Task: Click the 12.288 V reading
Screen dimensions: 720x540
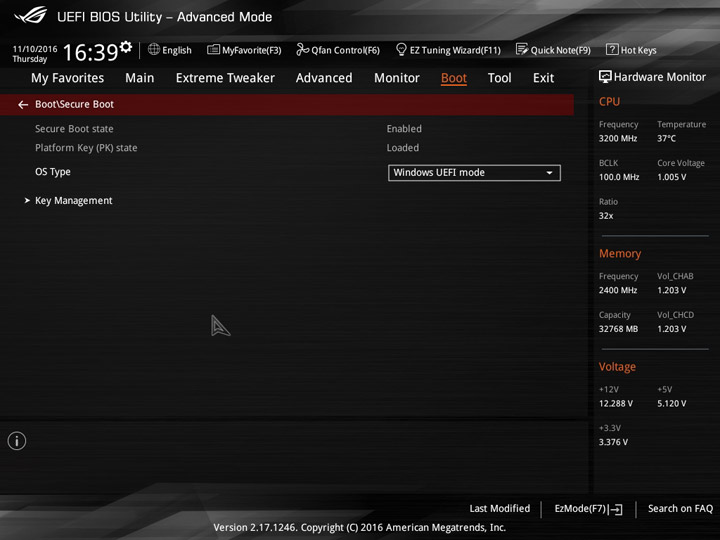Action: click(616, 404)
